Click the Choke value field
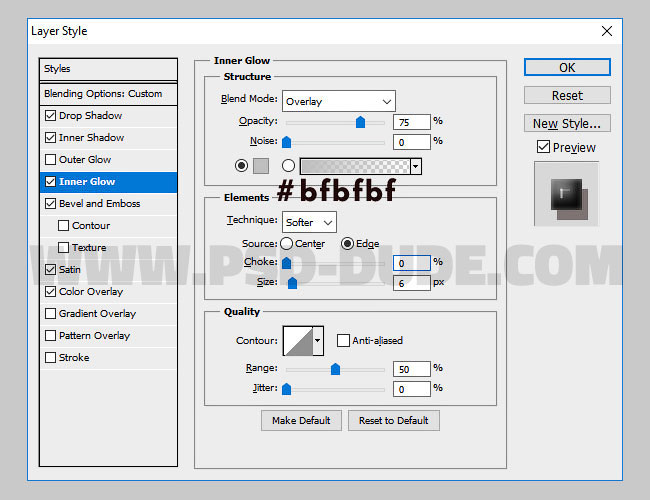Image resolution: width=650 pixels, height=500 pixels. pos(412,263)
